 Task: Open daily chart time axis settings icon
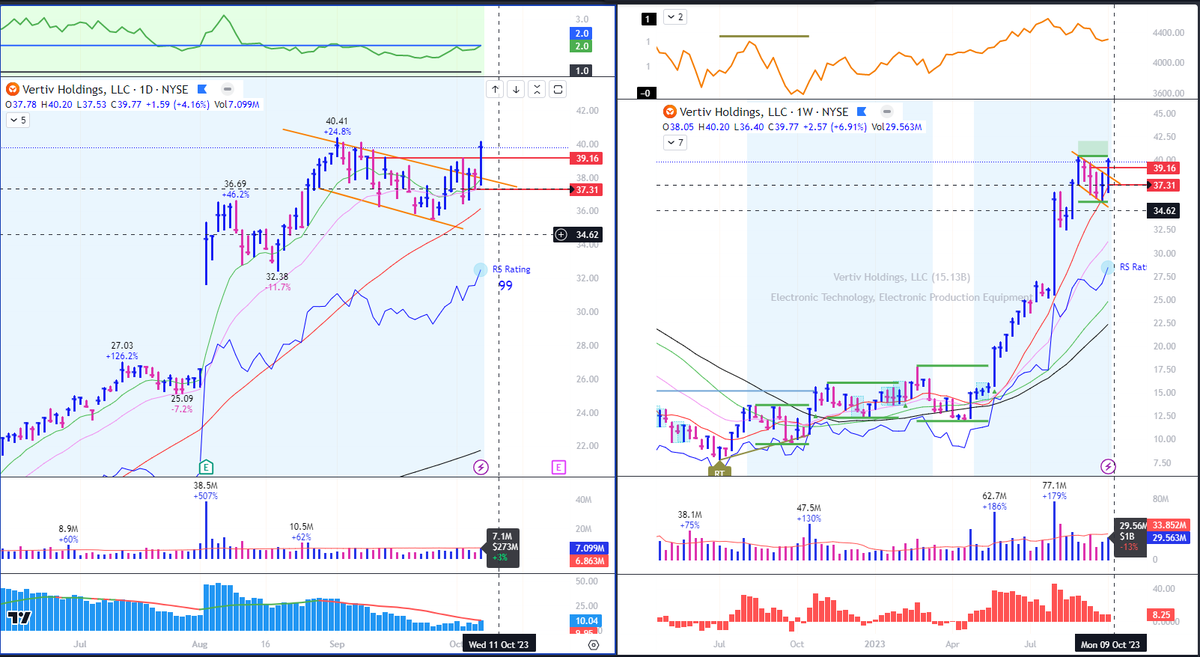tap(595, 646)
